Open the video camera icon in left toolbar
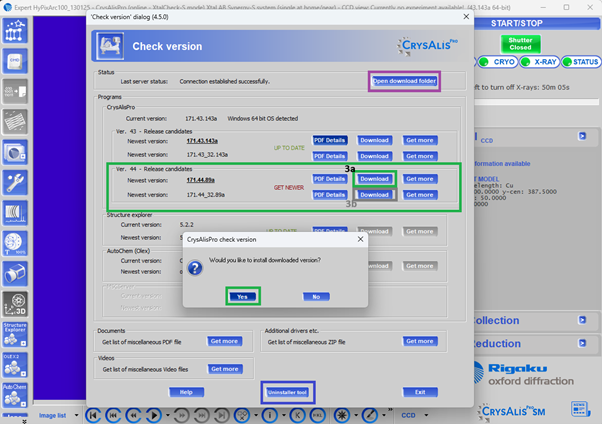This screenshot has width=602, height=424. (15, 273)
